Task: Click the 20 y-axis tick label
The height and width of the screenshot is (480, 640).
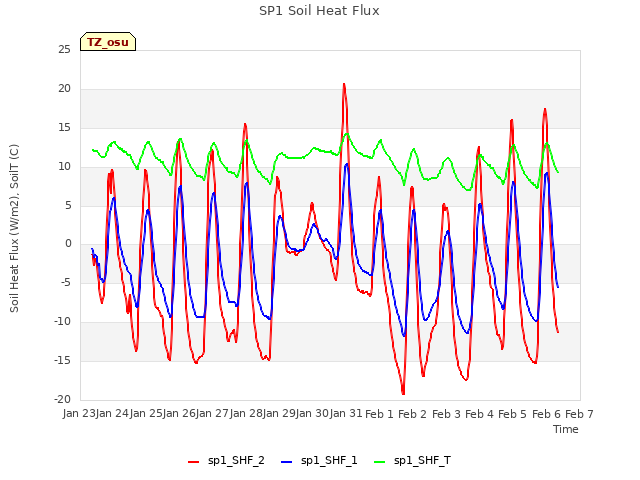Action: point(64,89)
